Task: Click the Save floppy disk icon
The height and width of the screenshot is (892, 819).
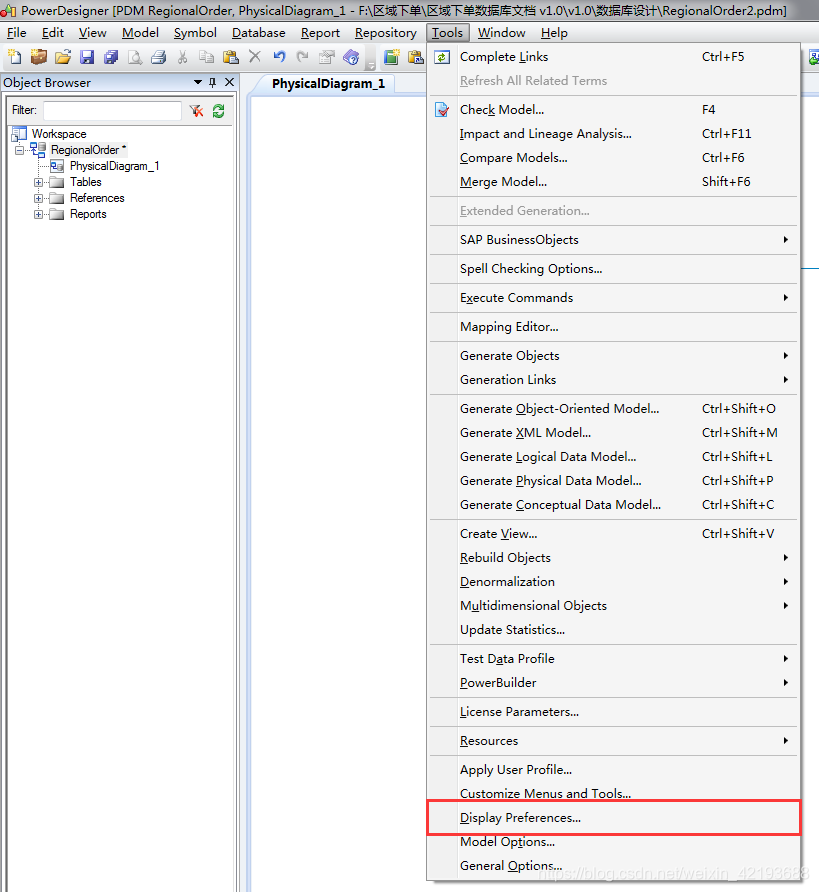Action: (x=87, y=57)
